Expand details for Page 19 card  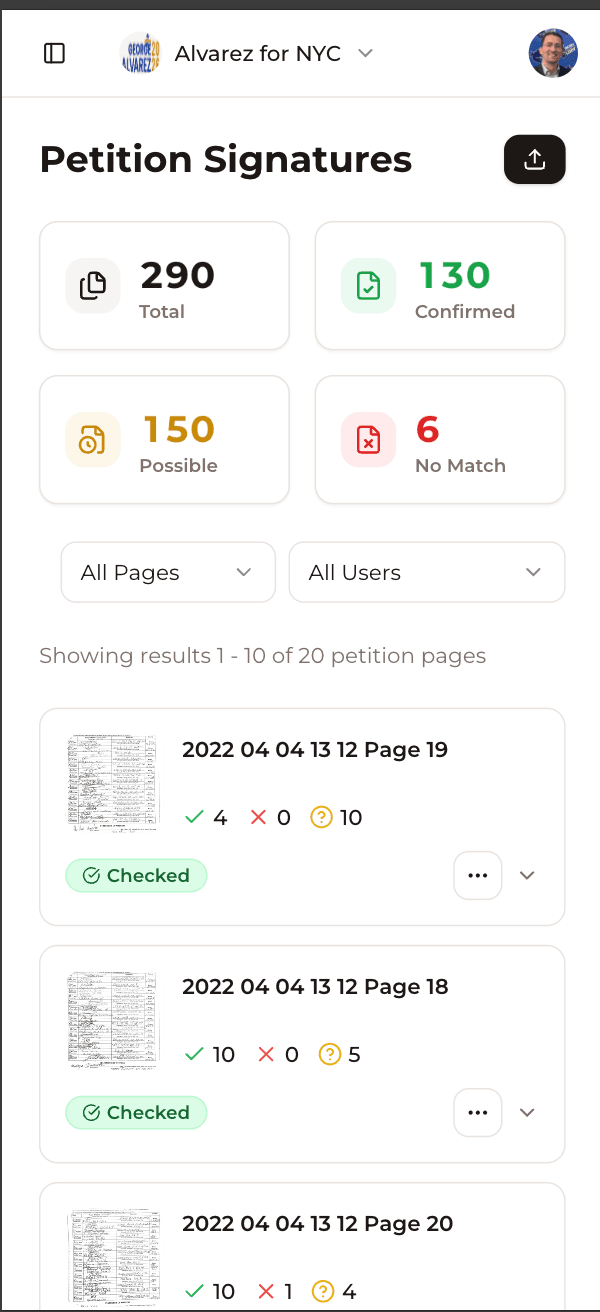(x=527, y=875)
